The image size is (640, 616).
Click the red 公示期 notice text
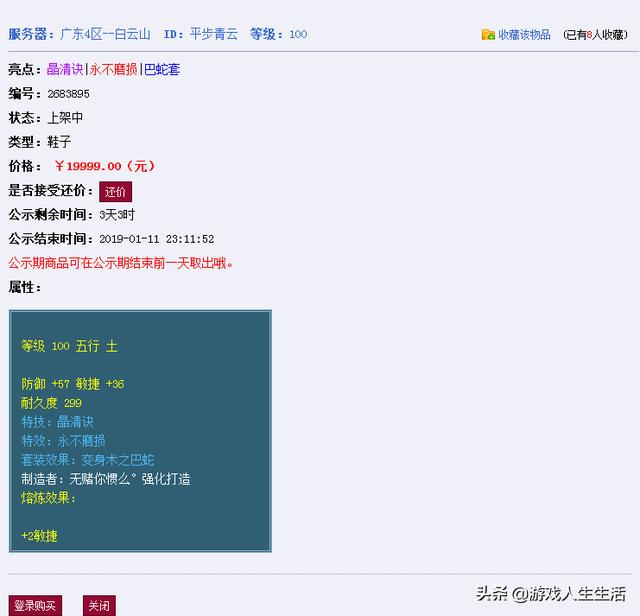[x=121, y=263]
